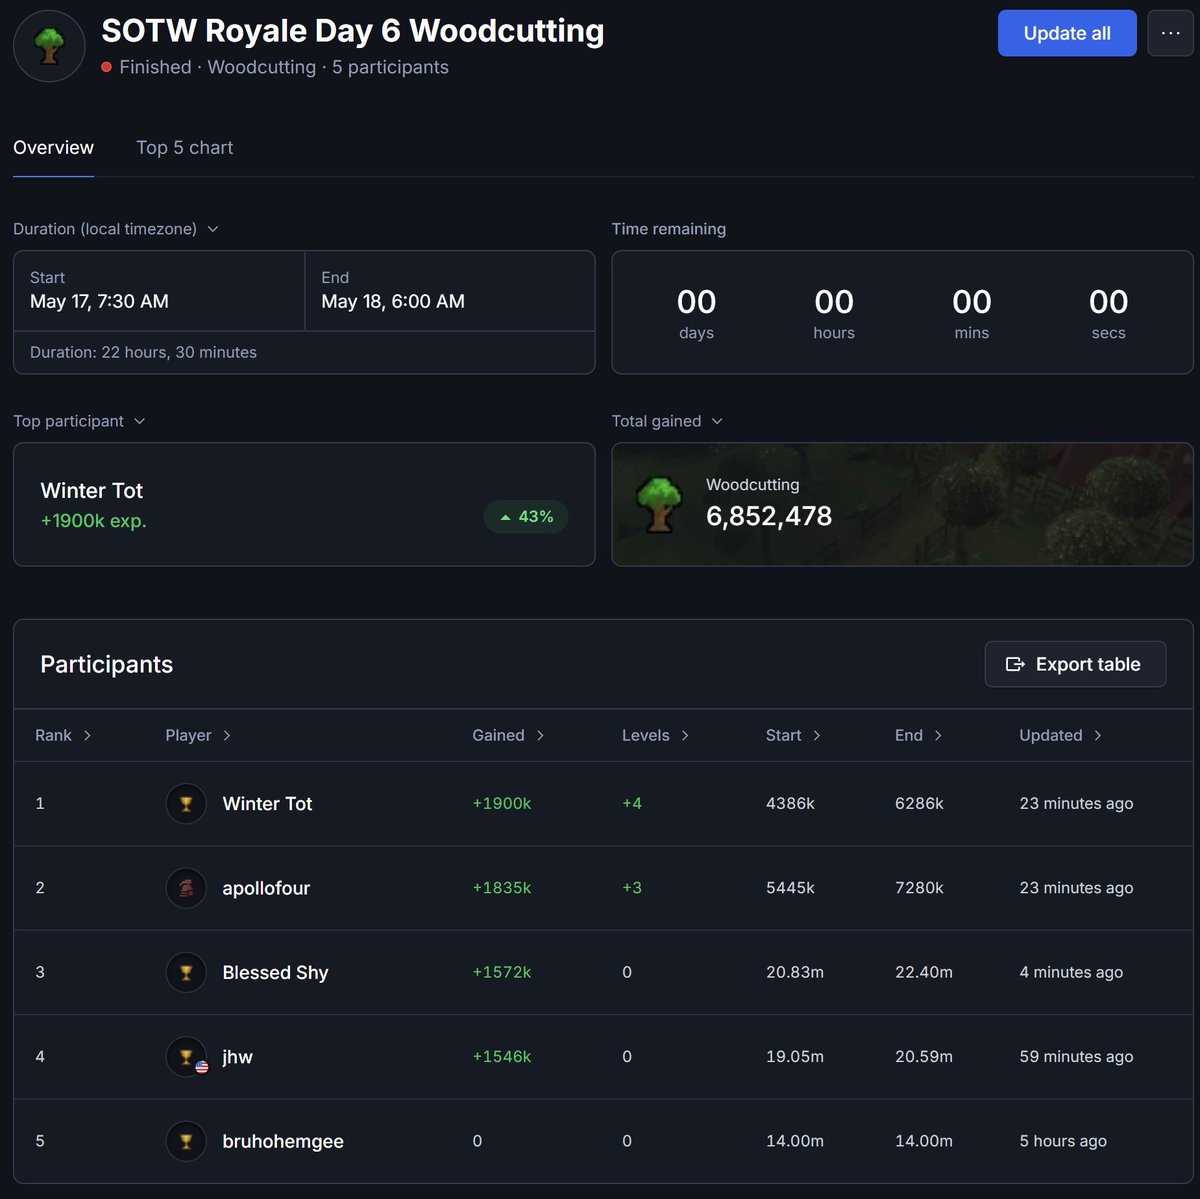Image resolution: width=1200 pixels, height=1199 pixels.
Task: Click the 7280k end value
Action: pyautogui.click(x=919, y=888)
